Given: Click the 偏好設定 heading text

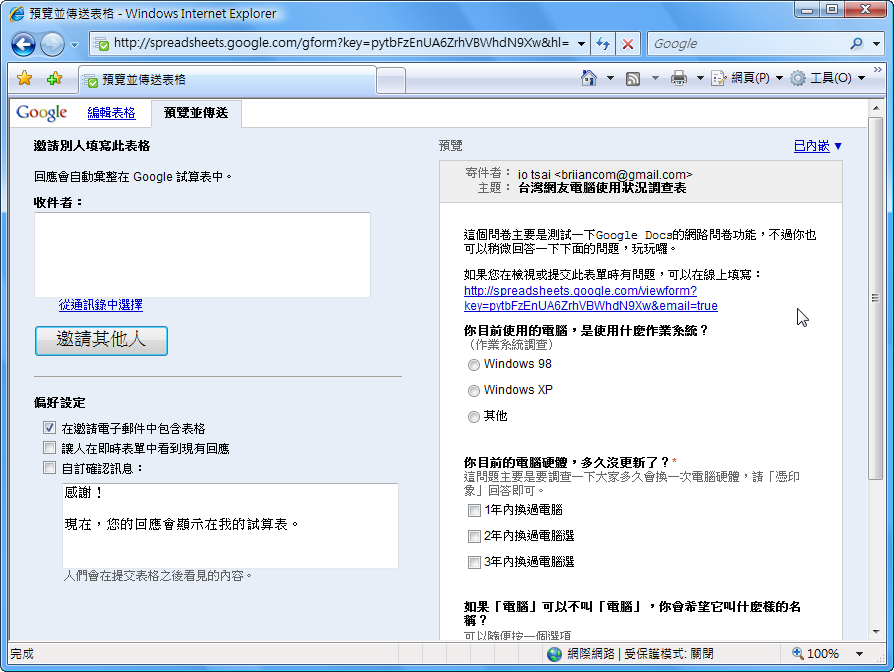Looking at the screenshot, I should click(60, 402).
